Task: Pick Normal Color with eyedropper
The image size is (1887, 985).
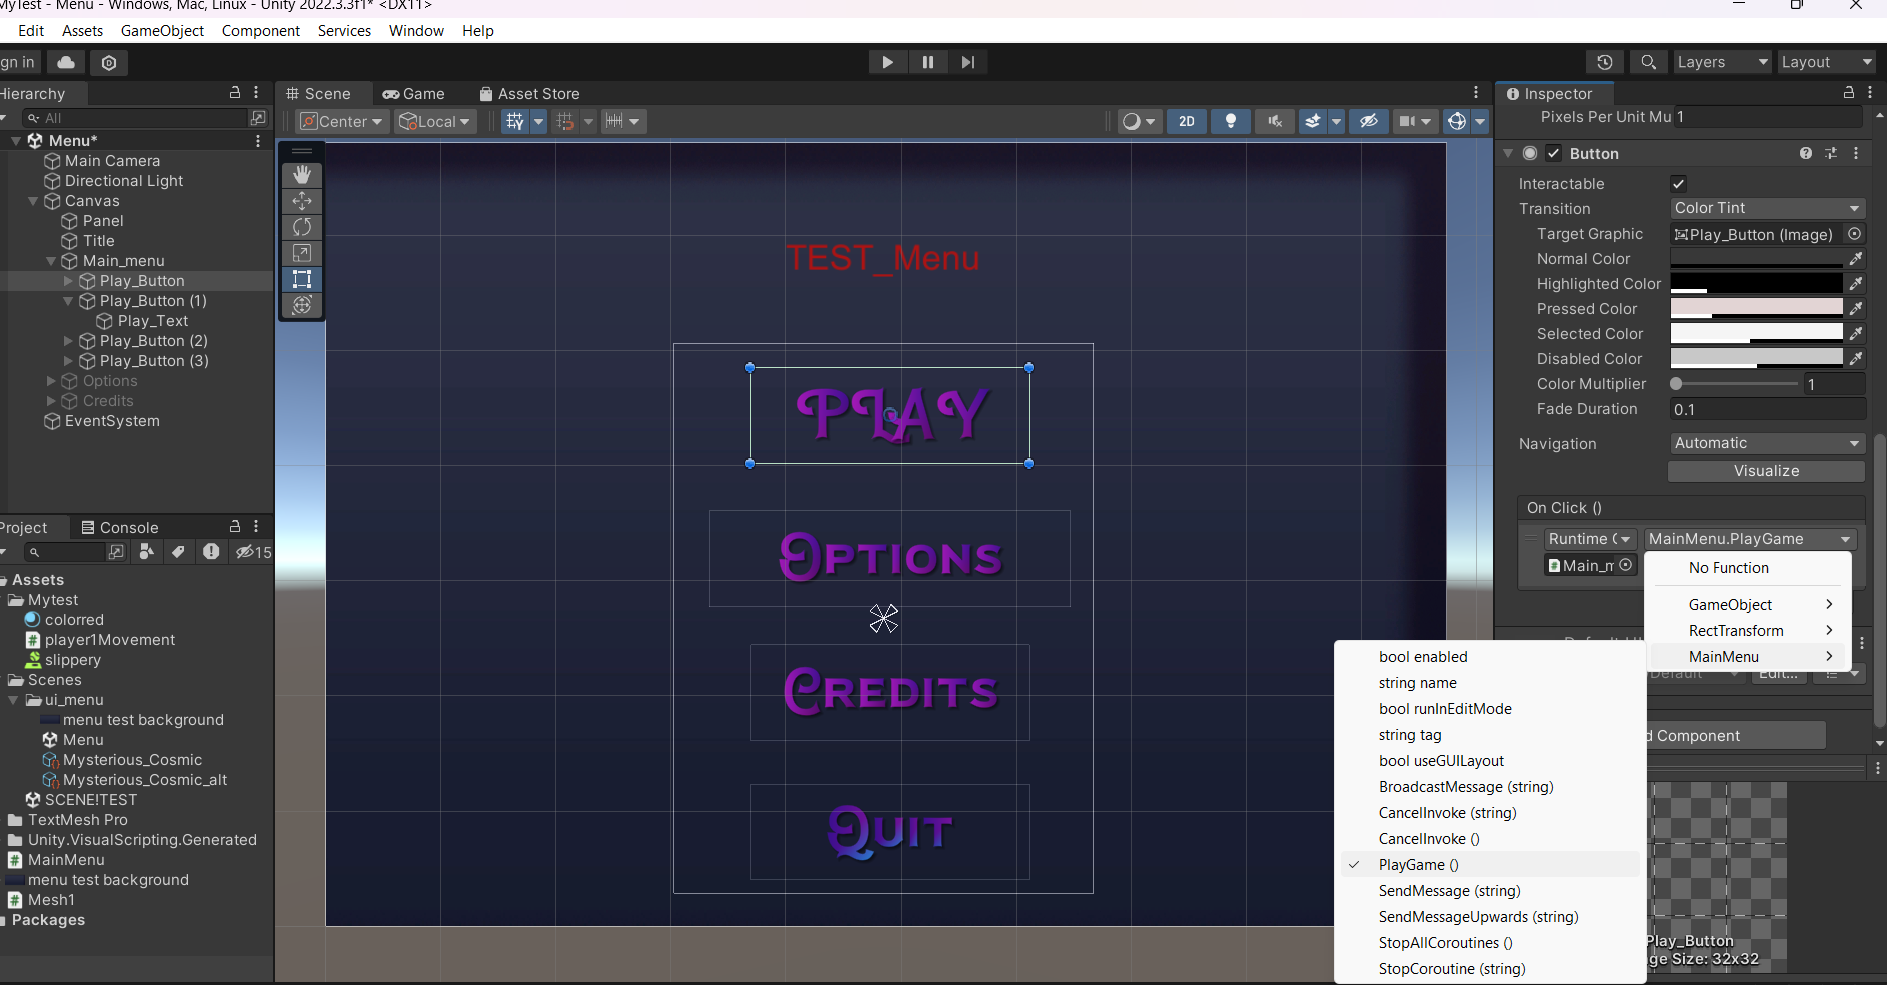Action: 1856,259
